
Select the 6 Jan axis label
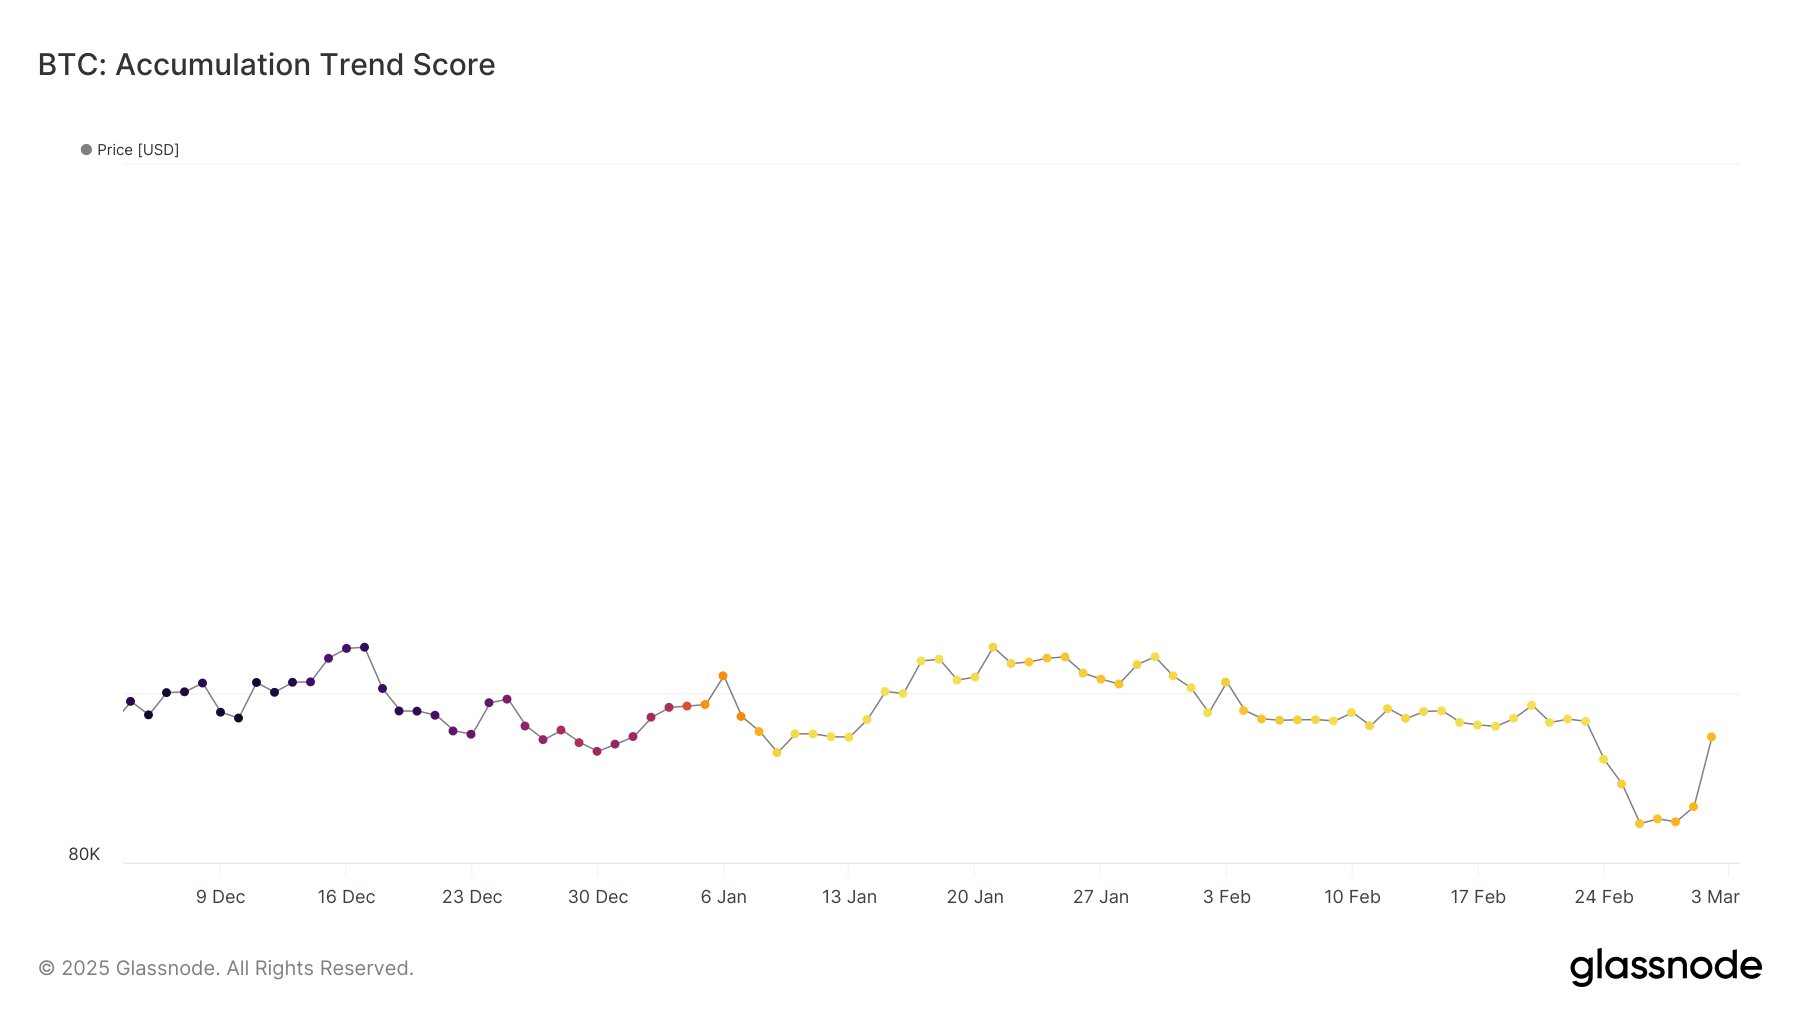[x=724, y=897]
